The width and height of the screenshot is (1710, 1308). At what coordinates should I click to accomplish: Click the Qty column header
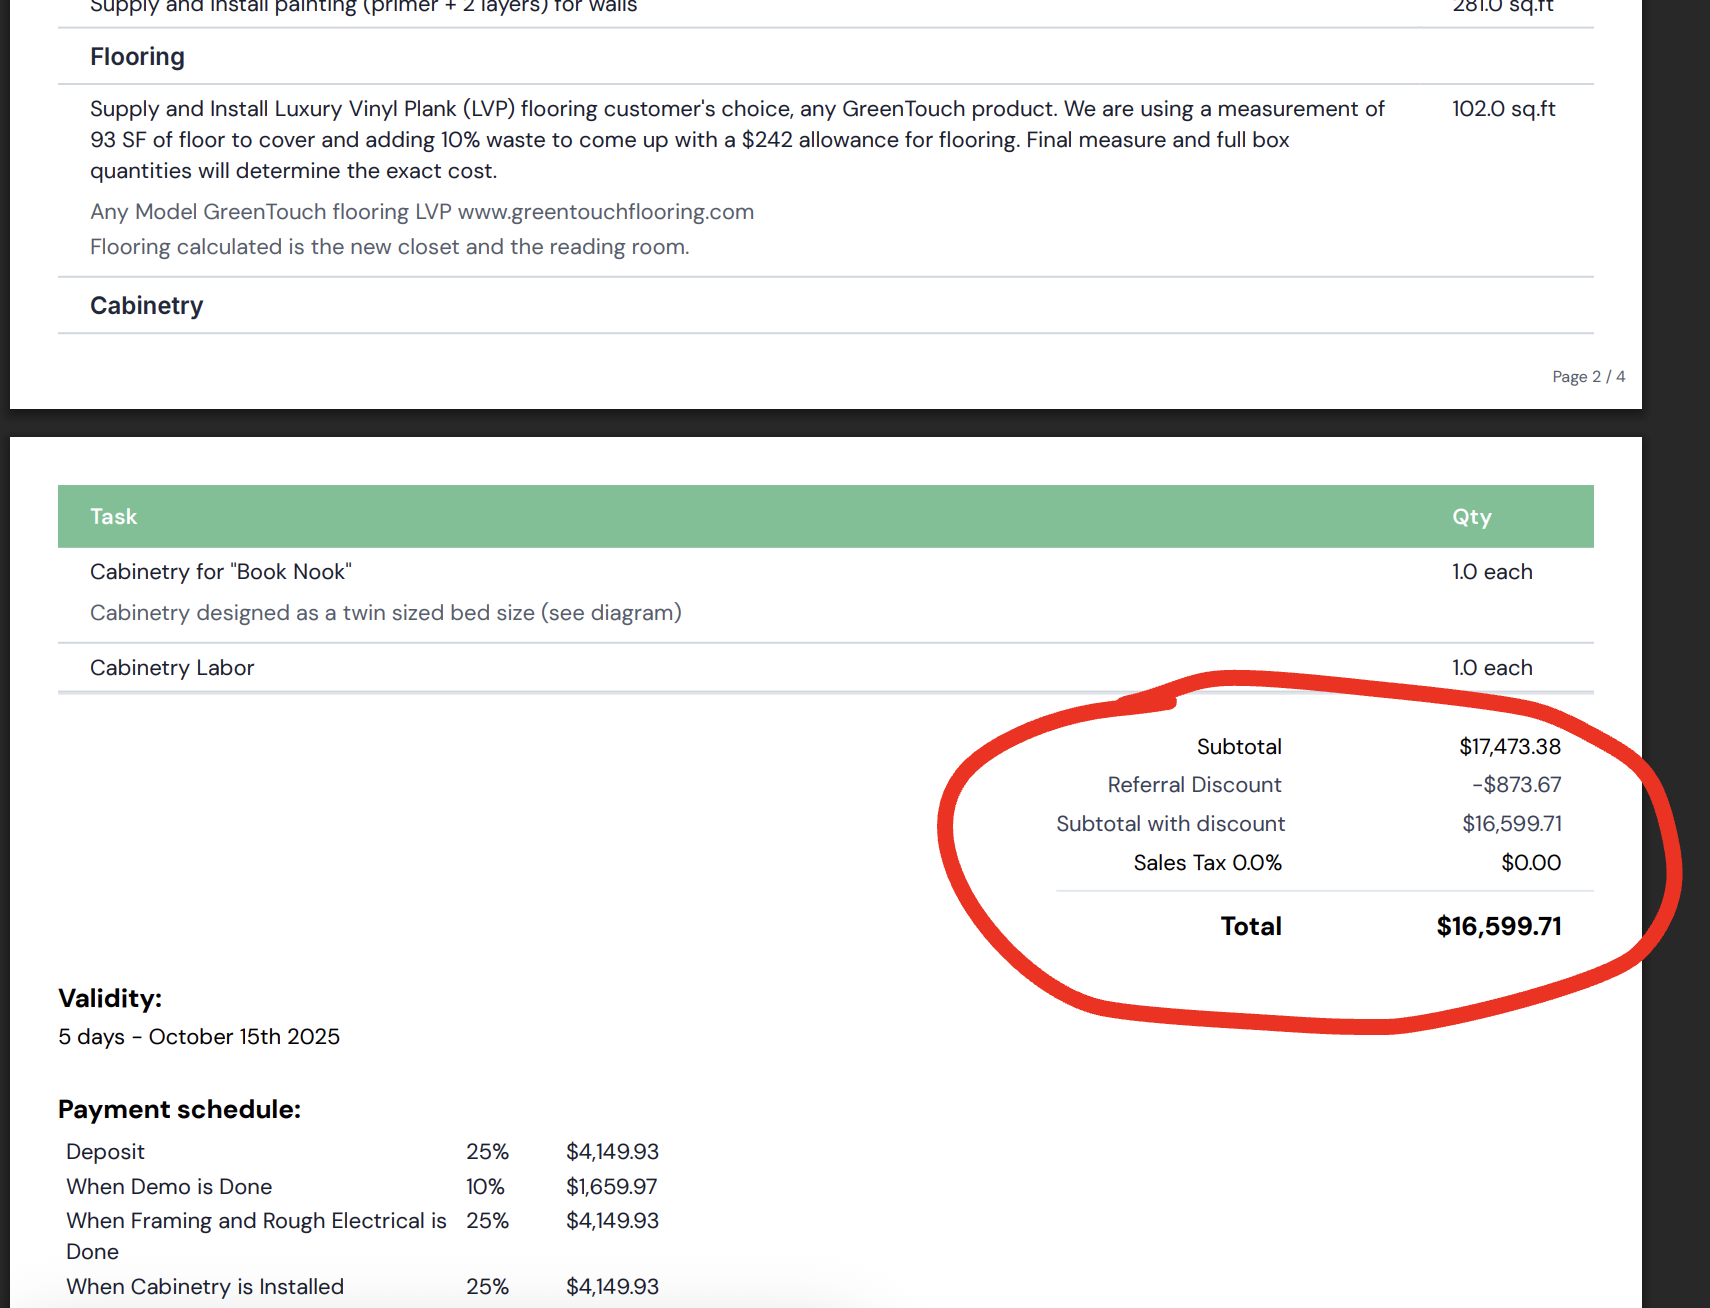(x=1472, y=517)
